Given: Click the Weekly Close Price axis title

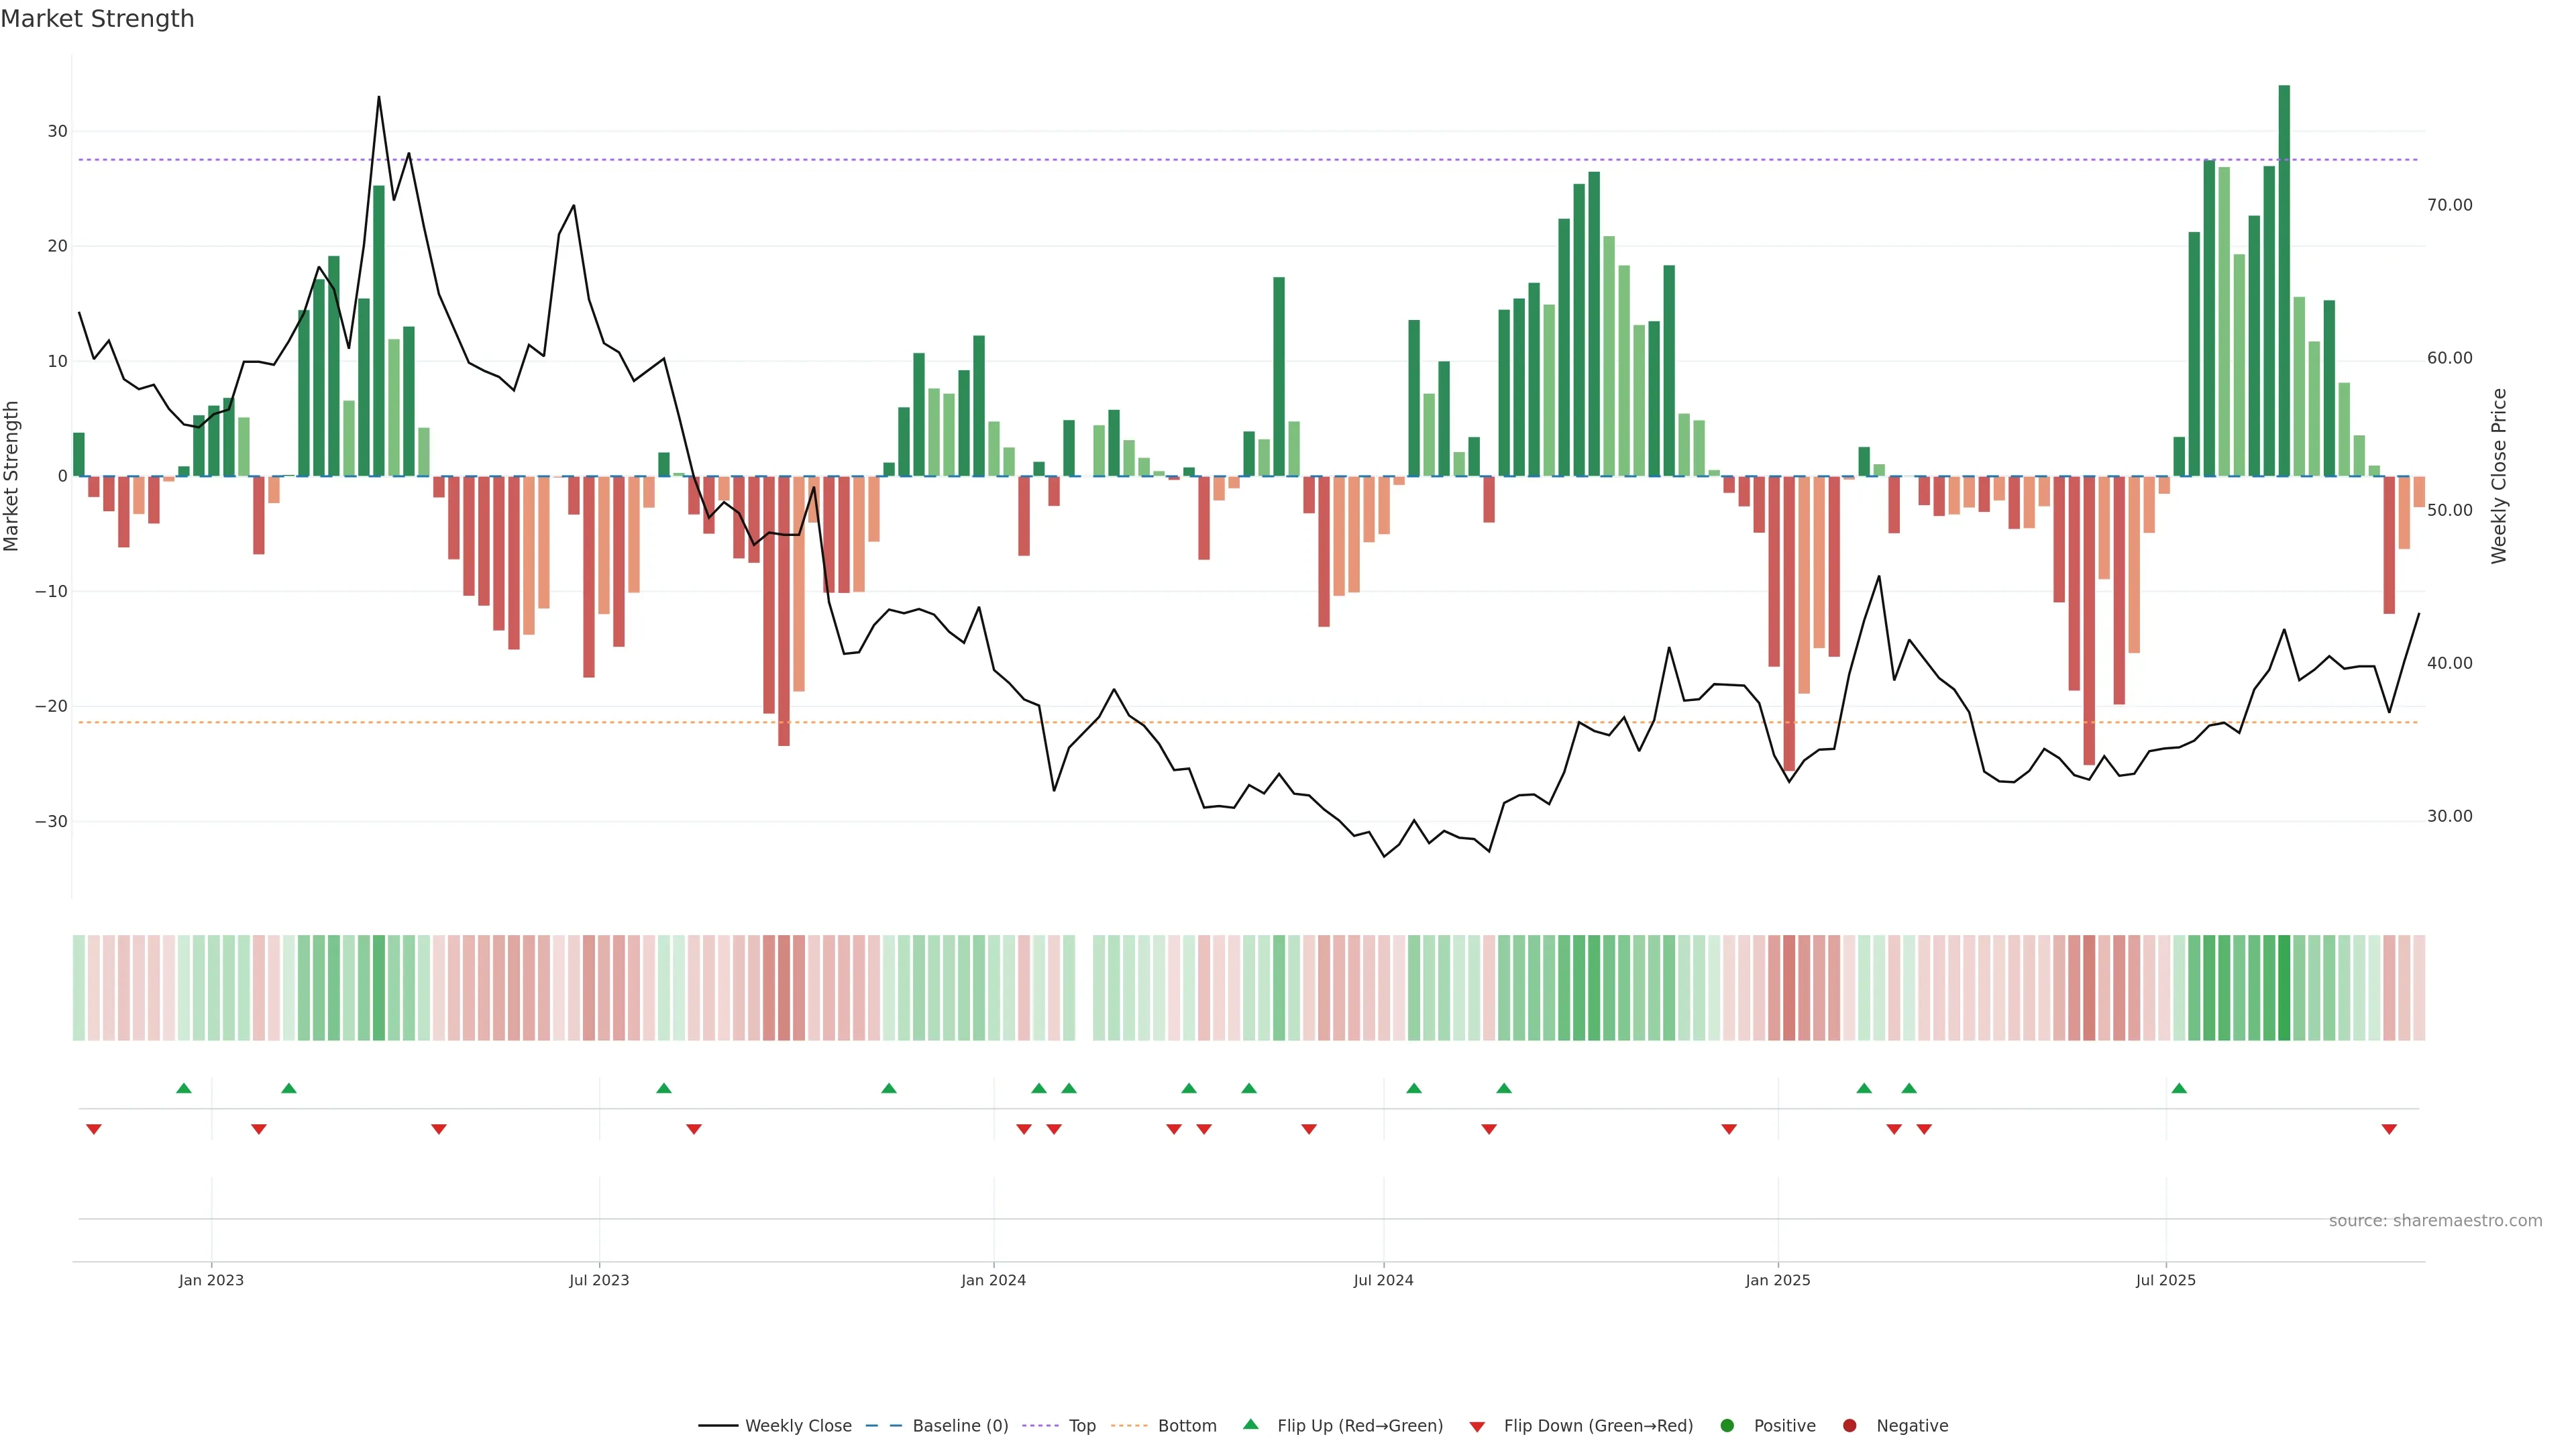Looking at the screenshot, I should 2499,476.
